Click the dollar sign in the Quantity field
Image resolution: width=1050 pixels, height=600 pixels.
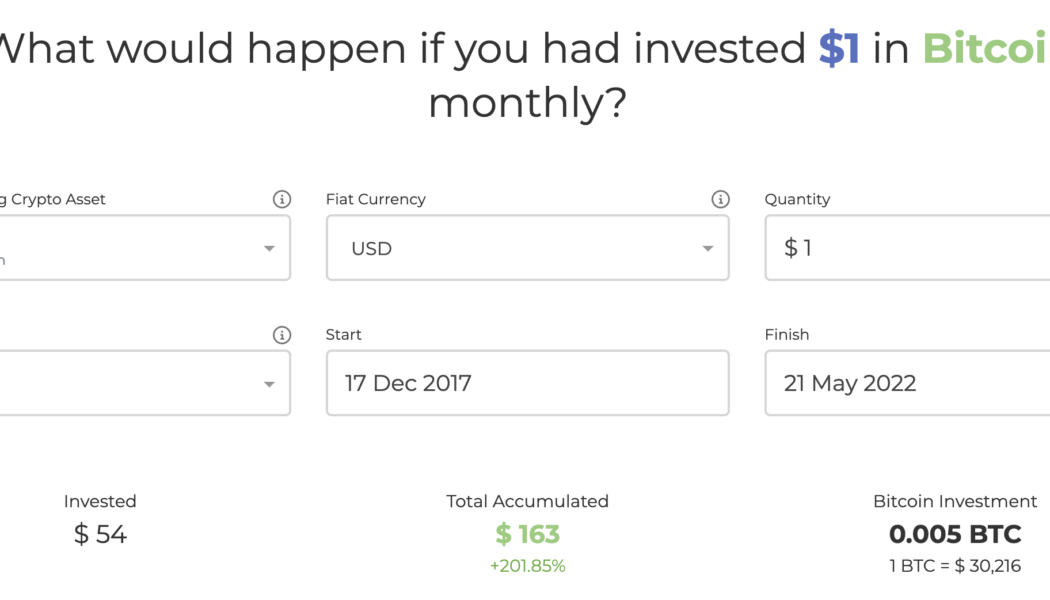789,247
